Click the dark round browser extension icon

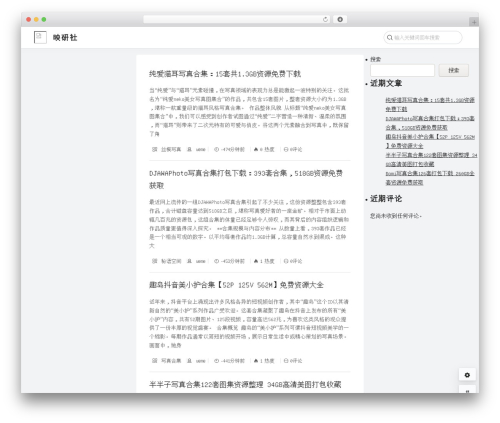[x=340, y=19]
